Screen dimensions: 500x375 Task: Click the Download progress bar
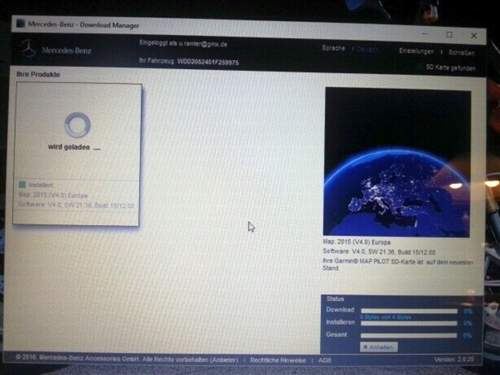(409, 311)
